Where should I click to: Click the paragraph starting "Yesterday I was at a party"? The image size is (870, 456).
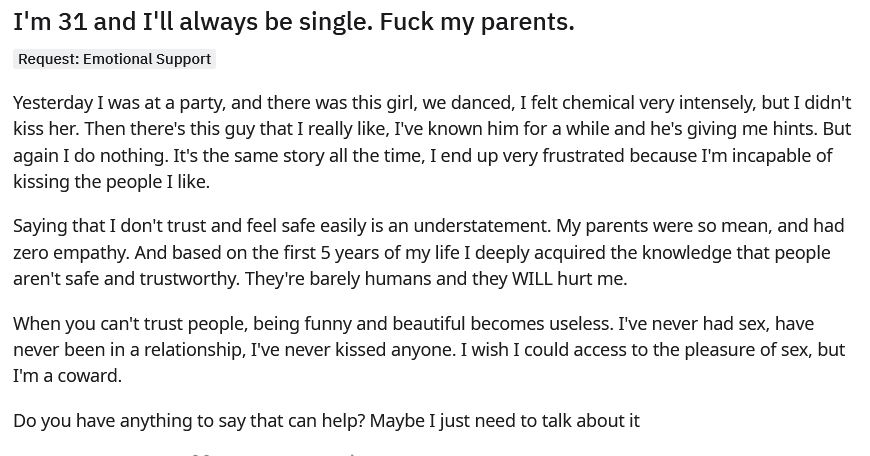pyautogui.click(x=430, y=142)
